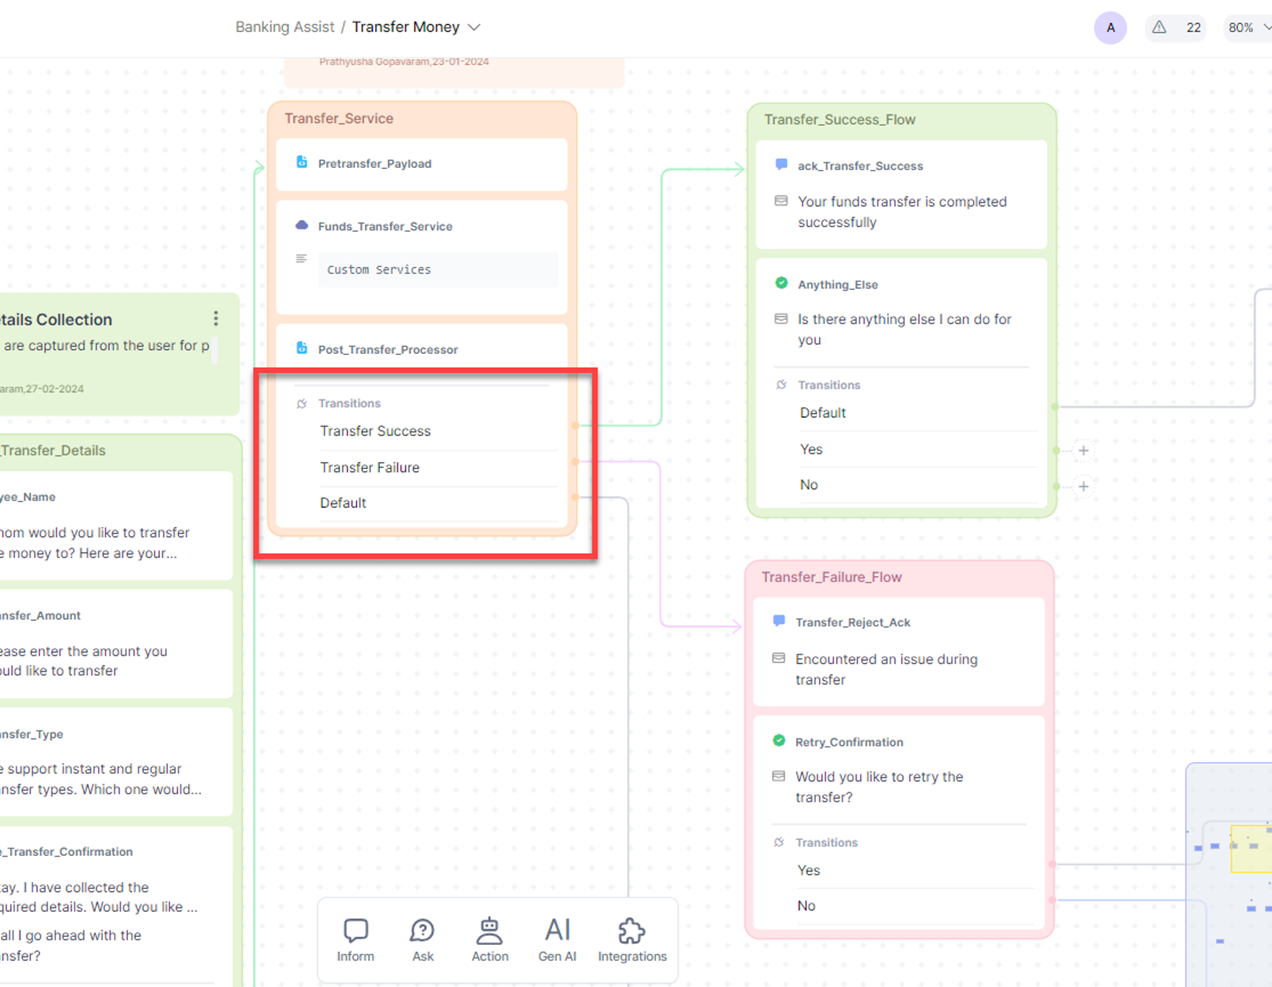This screenshot has height=987, width=1272.
Task: Open the Gen AI tool
Action: [x=557, y=940]
